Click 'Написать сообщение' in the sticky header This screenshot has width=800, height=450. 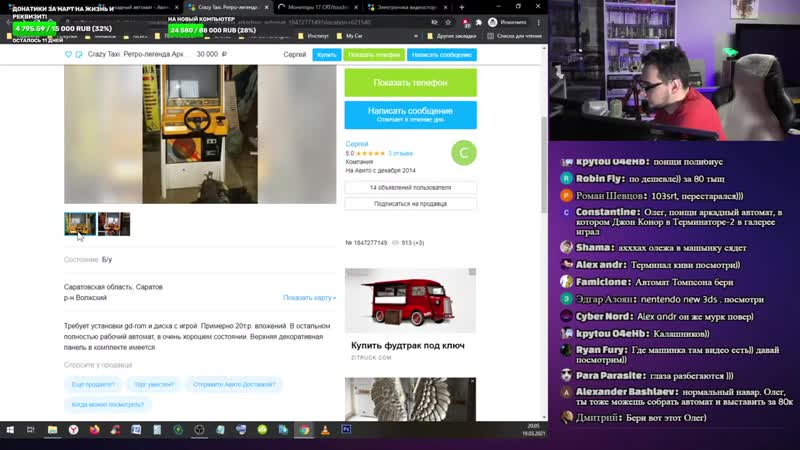(x=442, y=55)
